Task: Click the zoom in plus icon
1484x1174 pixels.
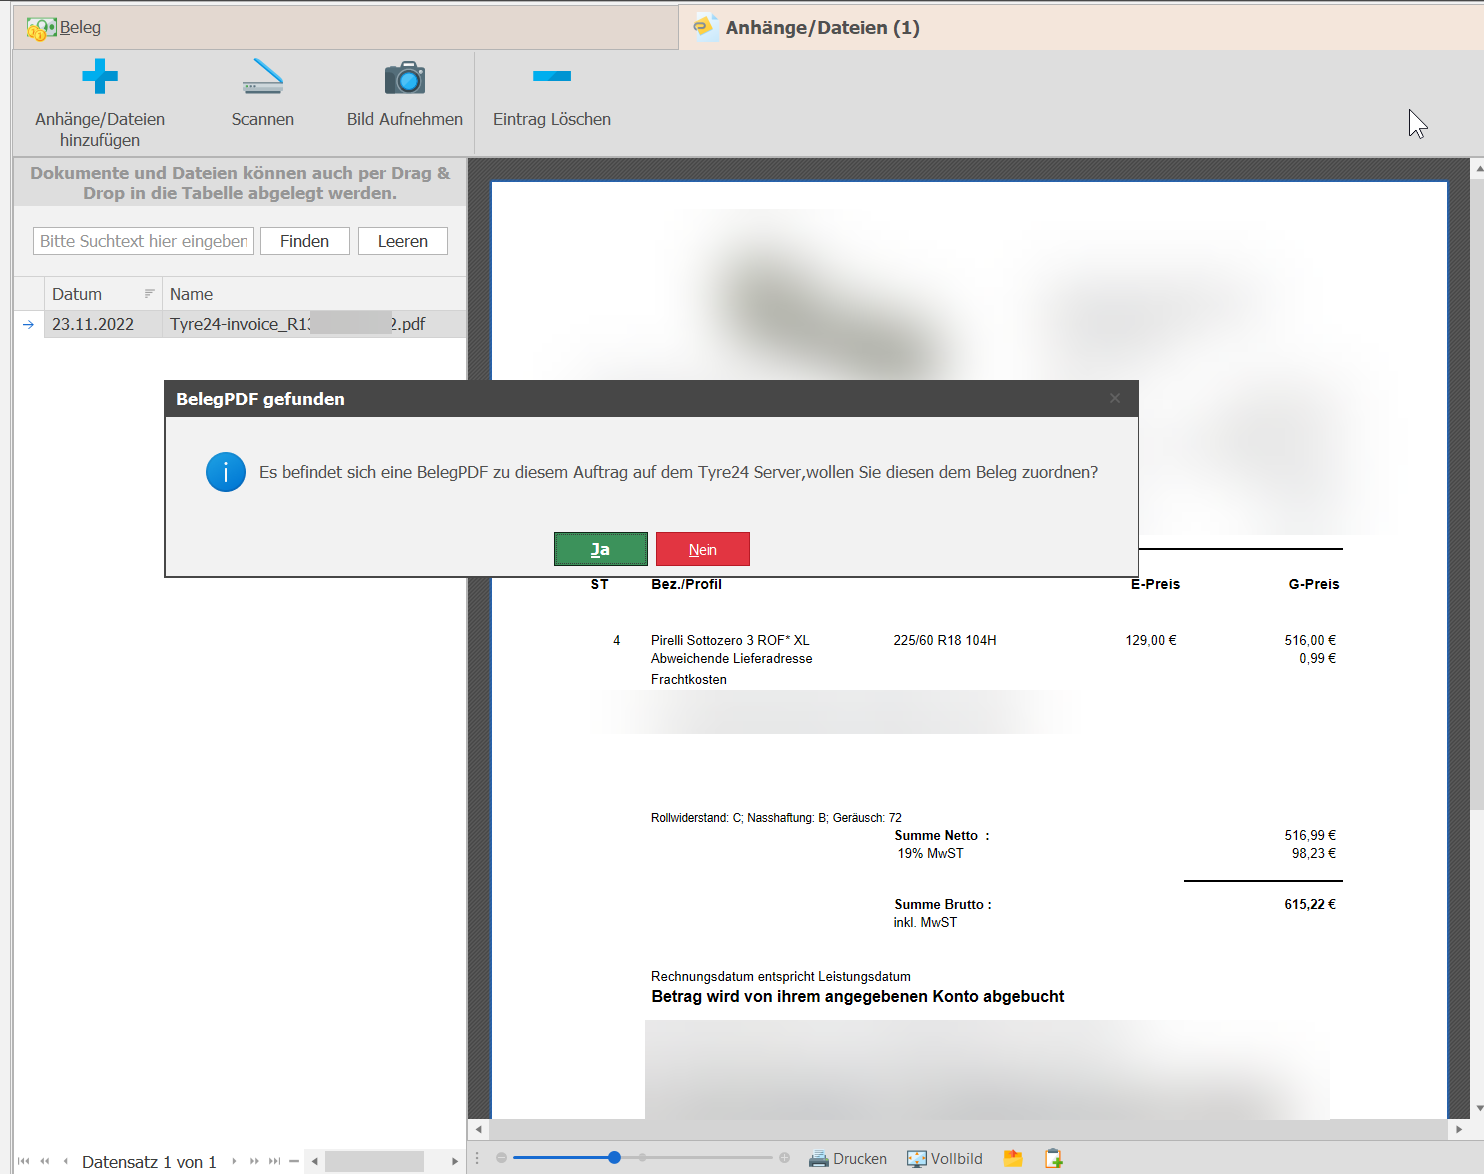Action: pos(785,1158)
